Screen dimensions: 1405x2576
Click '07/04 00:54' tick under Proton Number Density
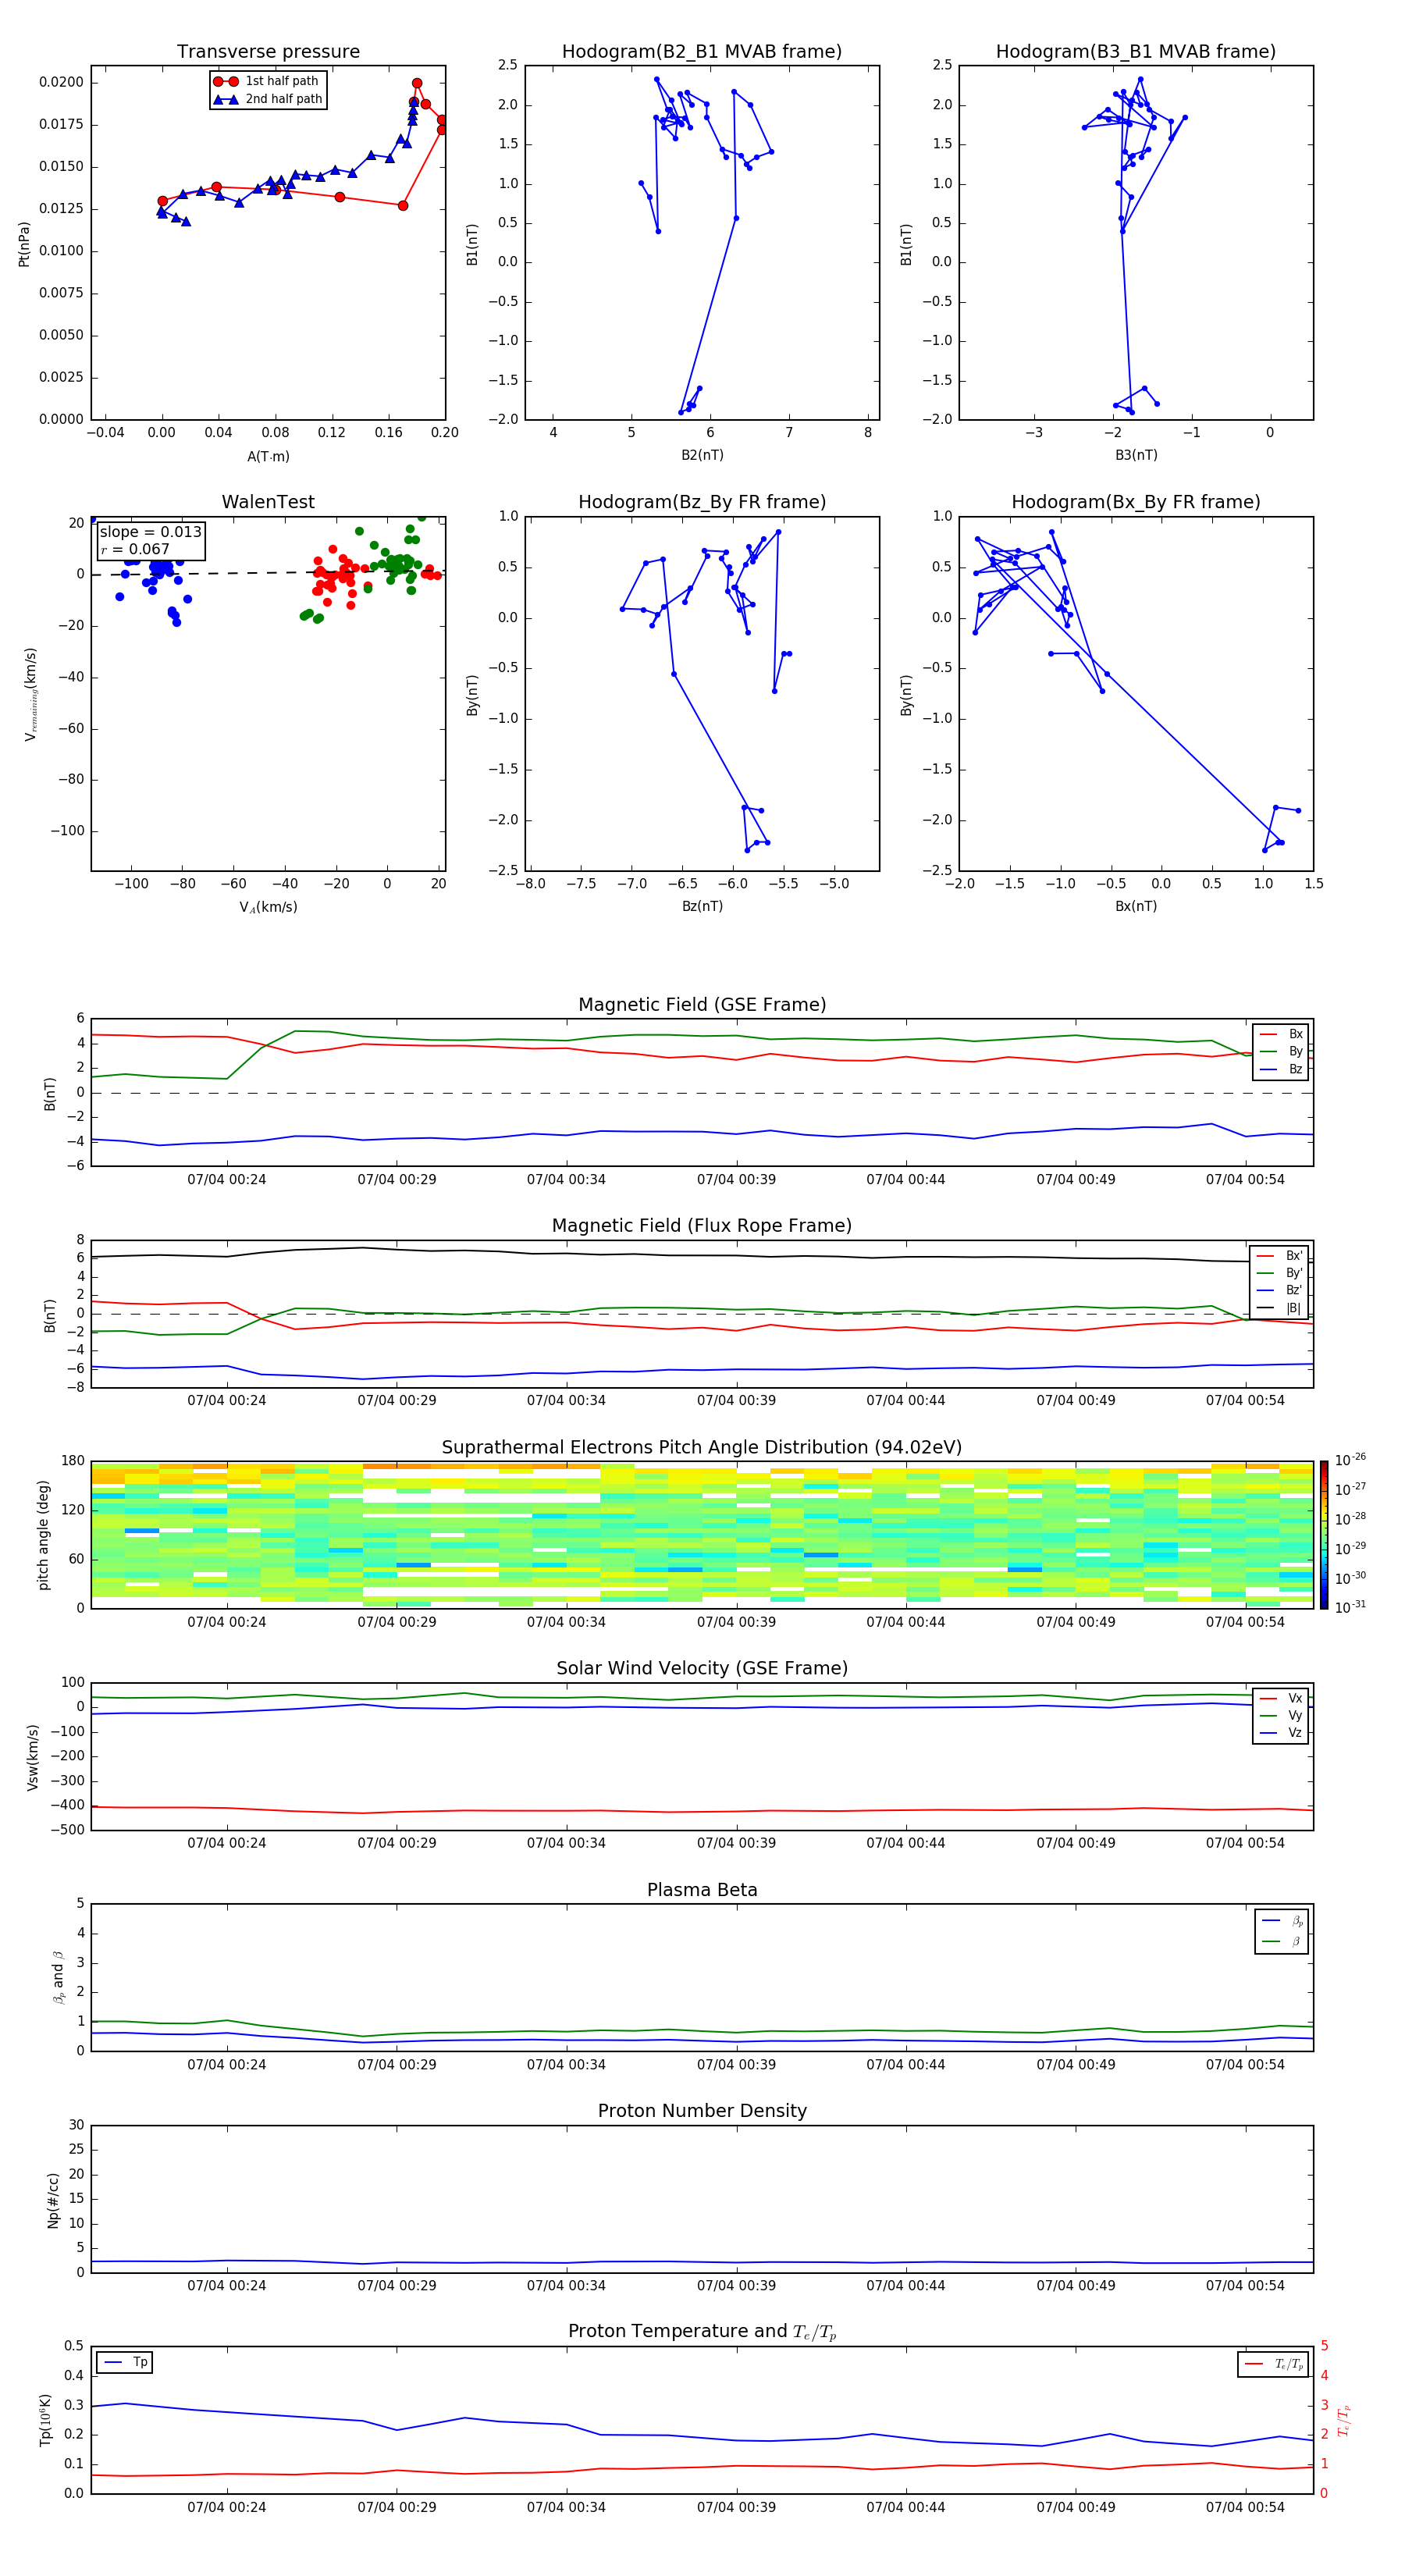tap(1245, 2286)
